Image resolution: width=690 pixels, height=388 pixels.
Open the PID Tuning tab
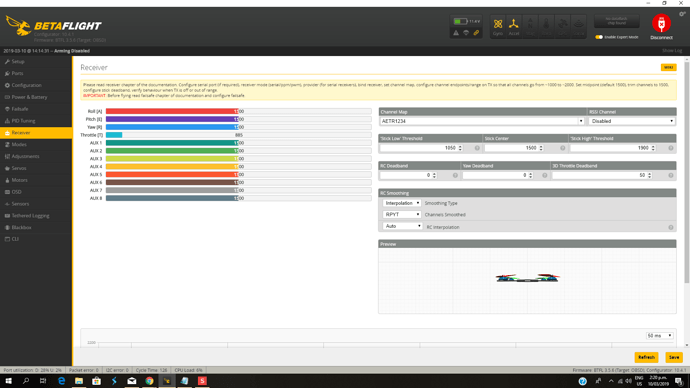point(23,121)
